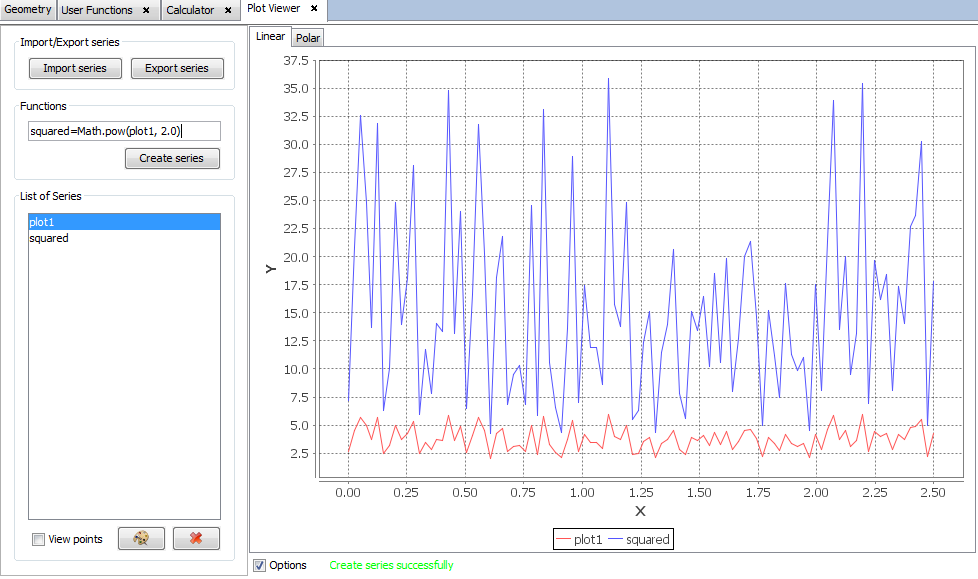The height and width of the screenshot is (579, 978).
Task: Click the Import series button
Action: 75,68
